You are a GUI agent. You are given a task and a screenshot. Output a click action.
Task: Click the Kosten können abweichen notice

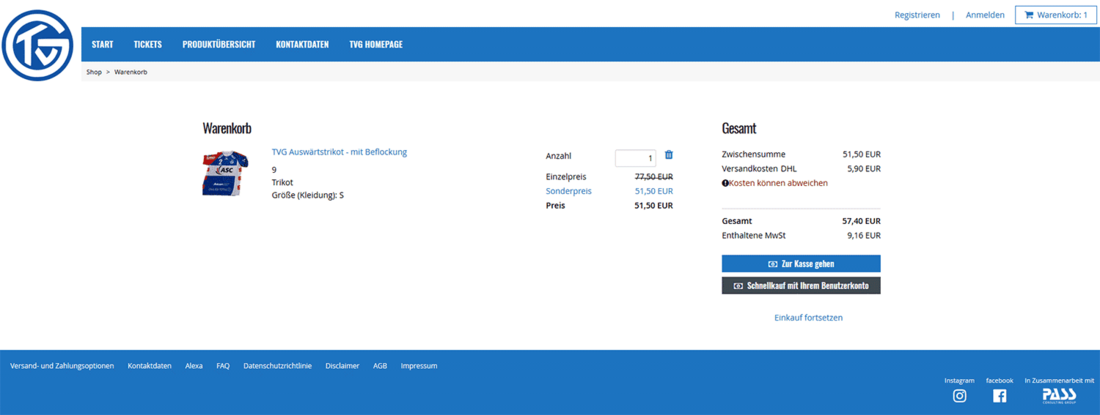click(x=779, y=183)
